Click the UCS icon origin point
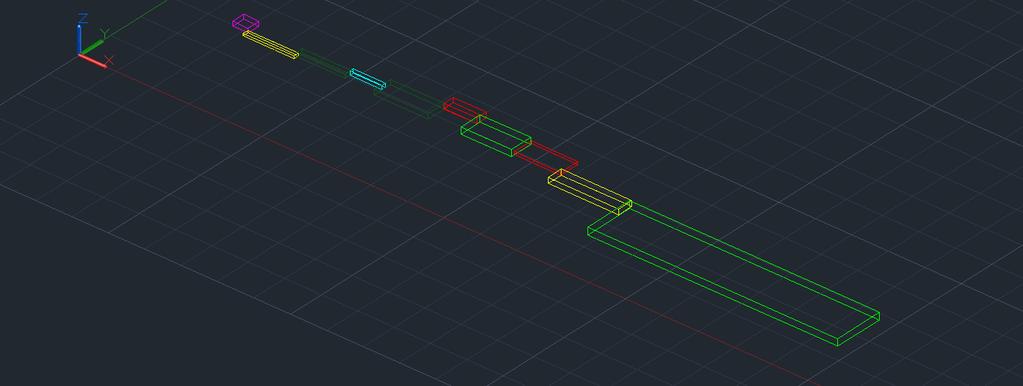This screenshot has width=1023, height=386. tap(79, 55)
